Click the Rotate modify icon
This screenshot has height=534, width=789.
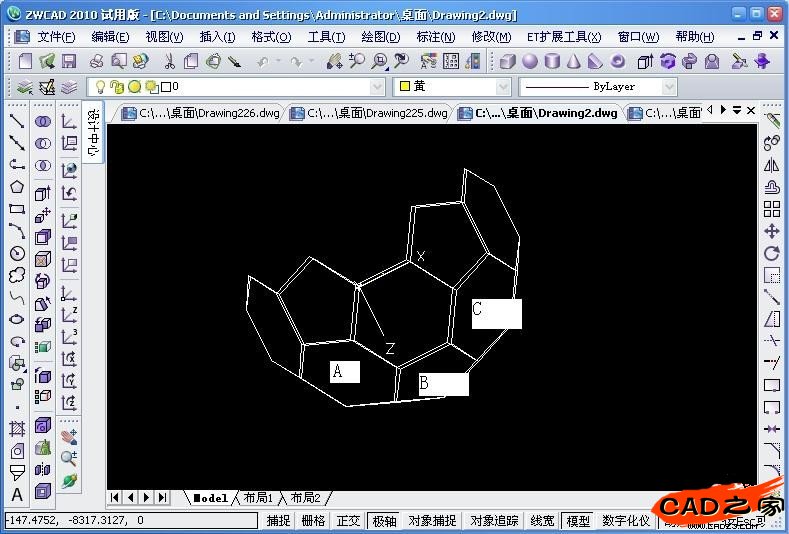pyautogui.click(x=771, y=253)
